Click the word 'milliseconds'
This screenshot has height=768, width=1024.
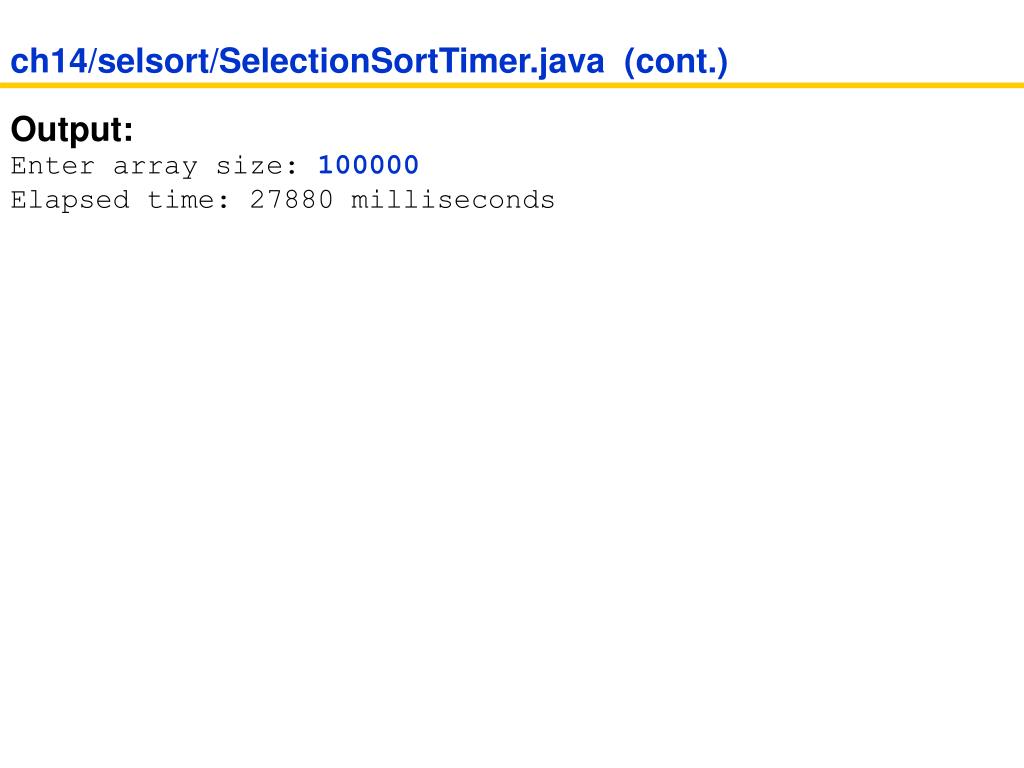click(453, 199)
